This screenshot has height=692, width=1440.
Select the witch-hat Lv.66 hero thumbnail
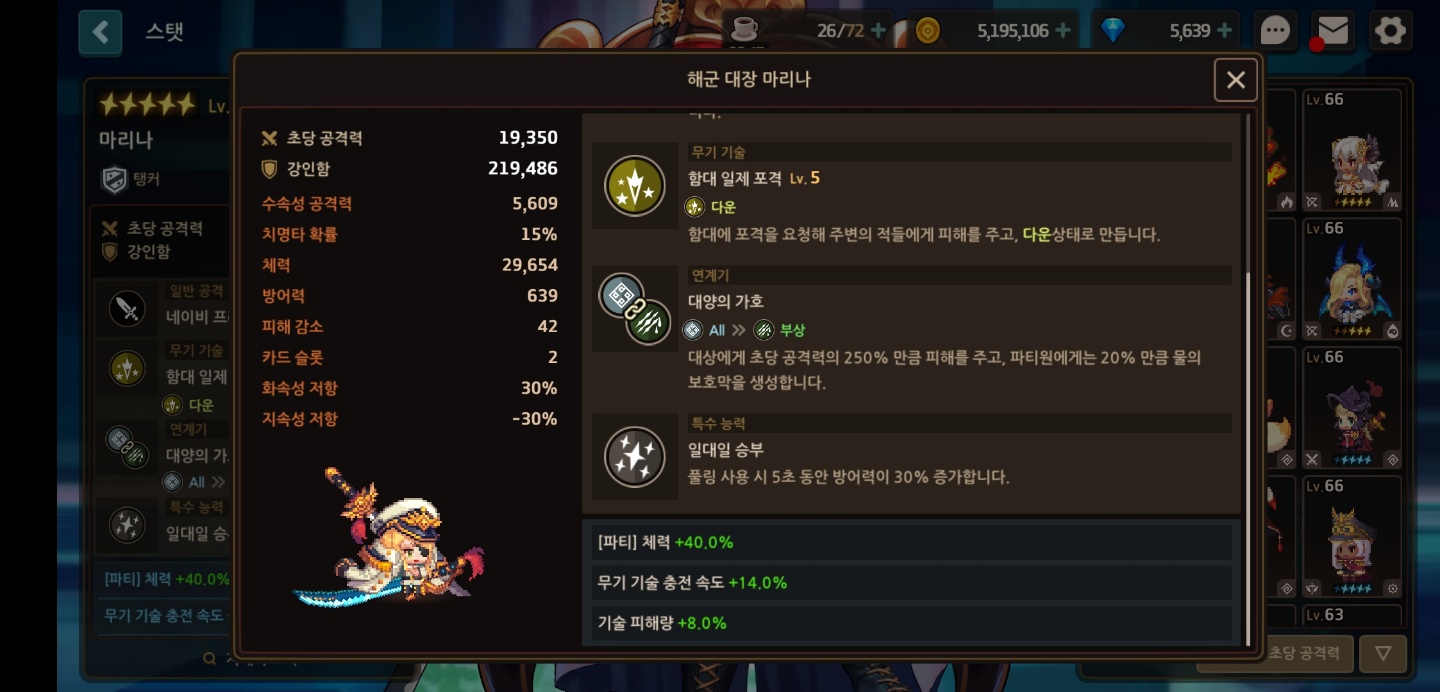click(x=1352, y=408)
